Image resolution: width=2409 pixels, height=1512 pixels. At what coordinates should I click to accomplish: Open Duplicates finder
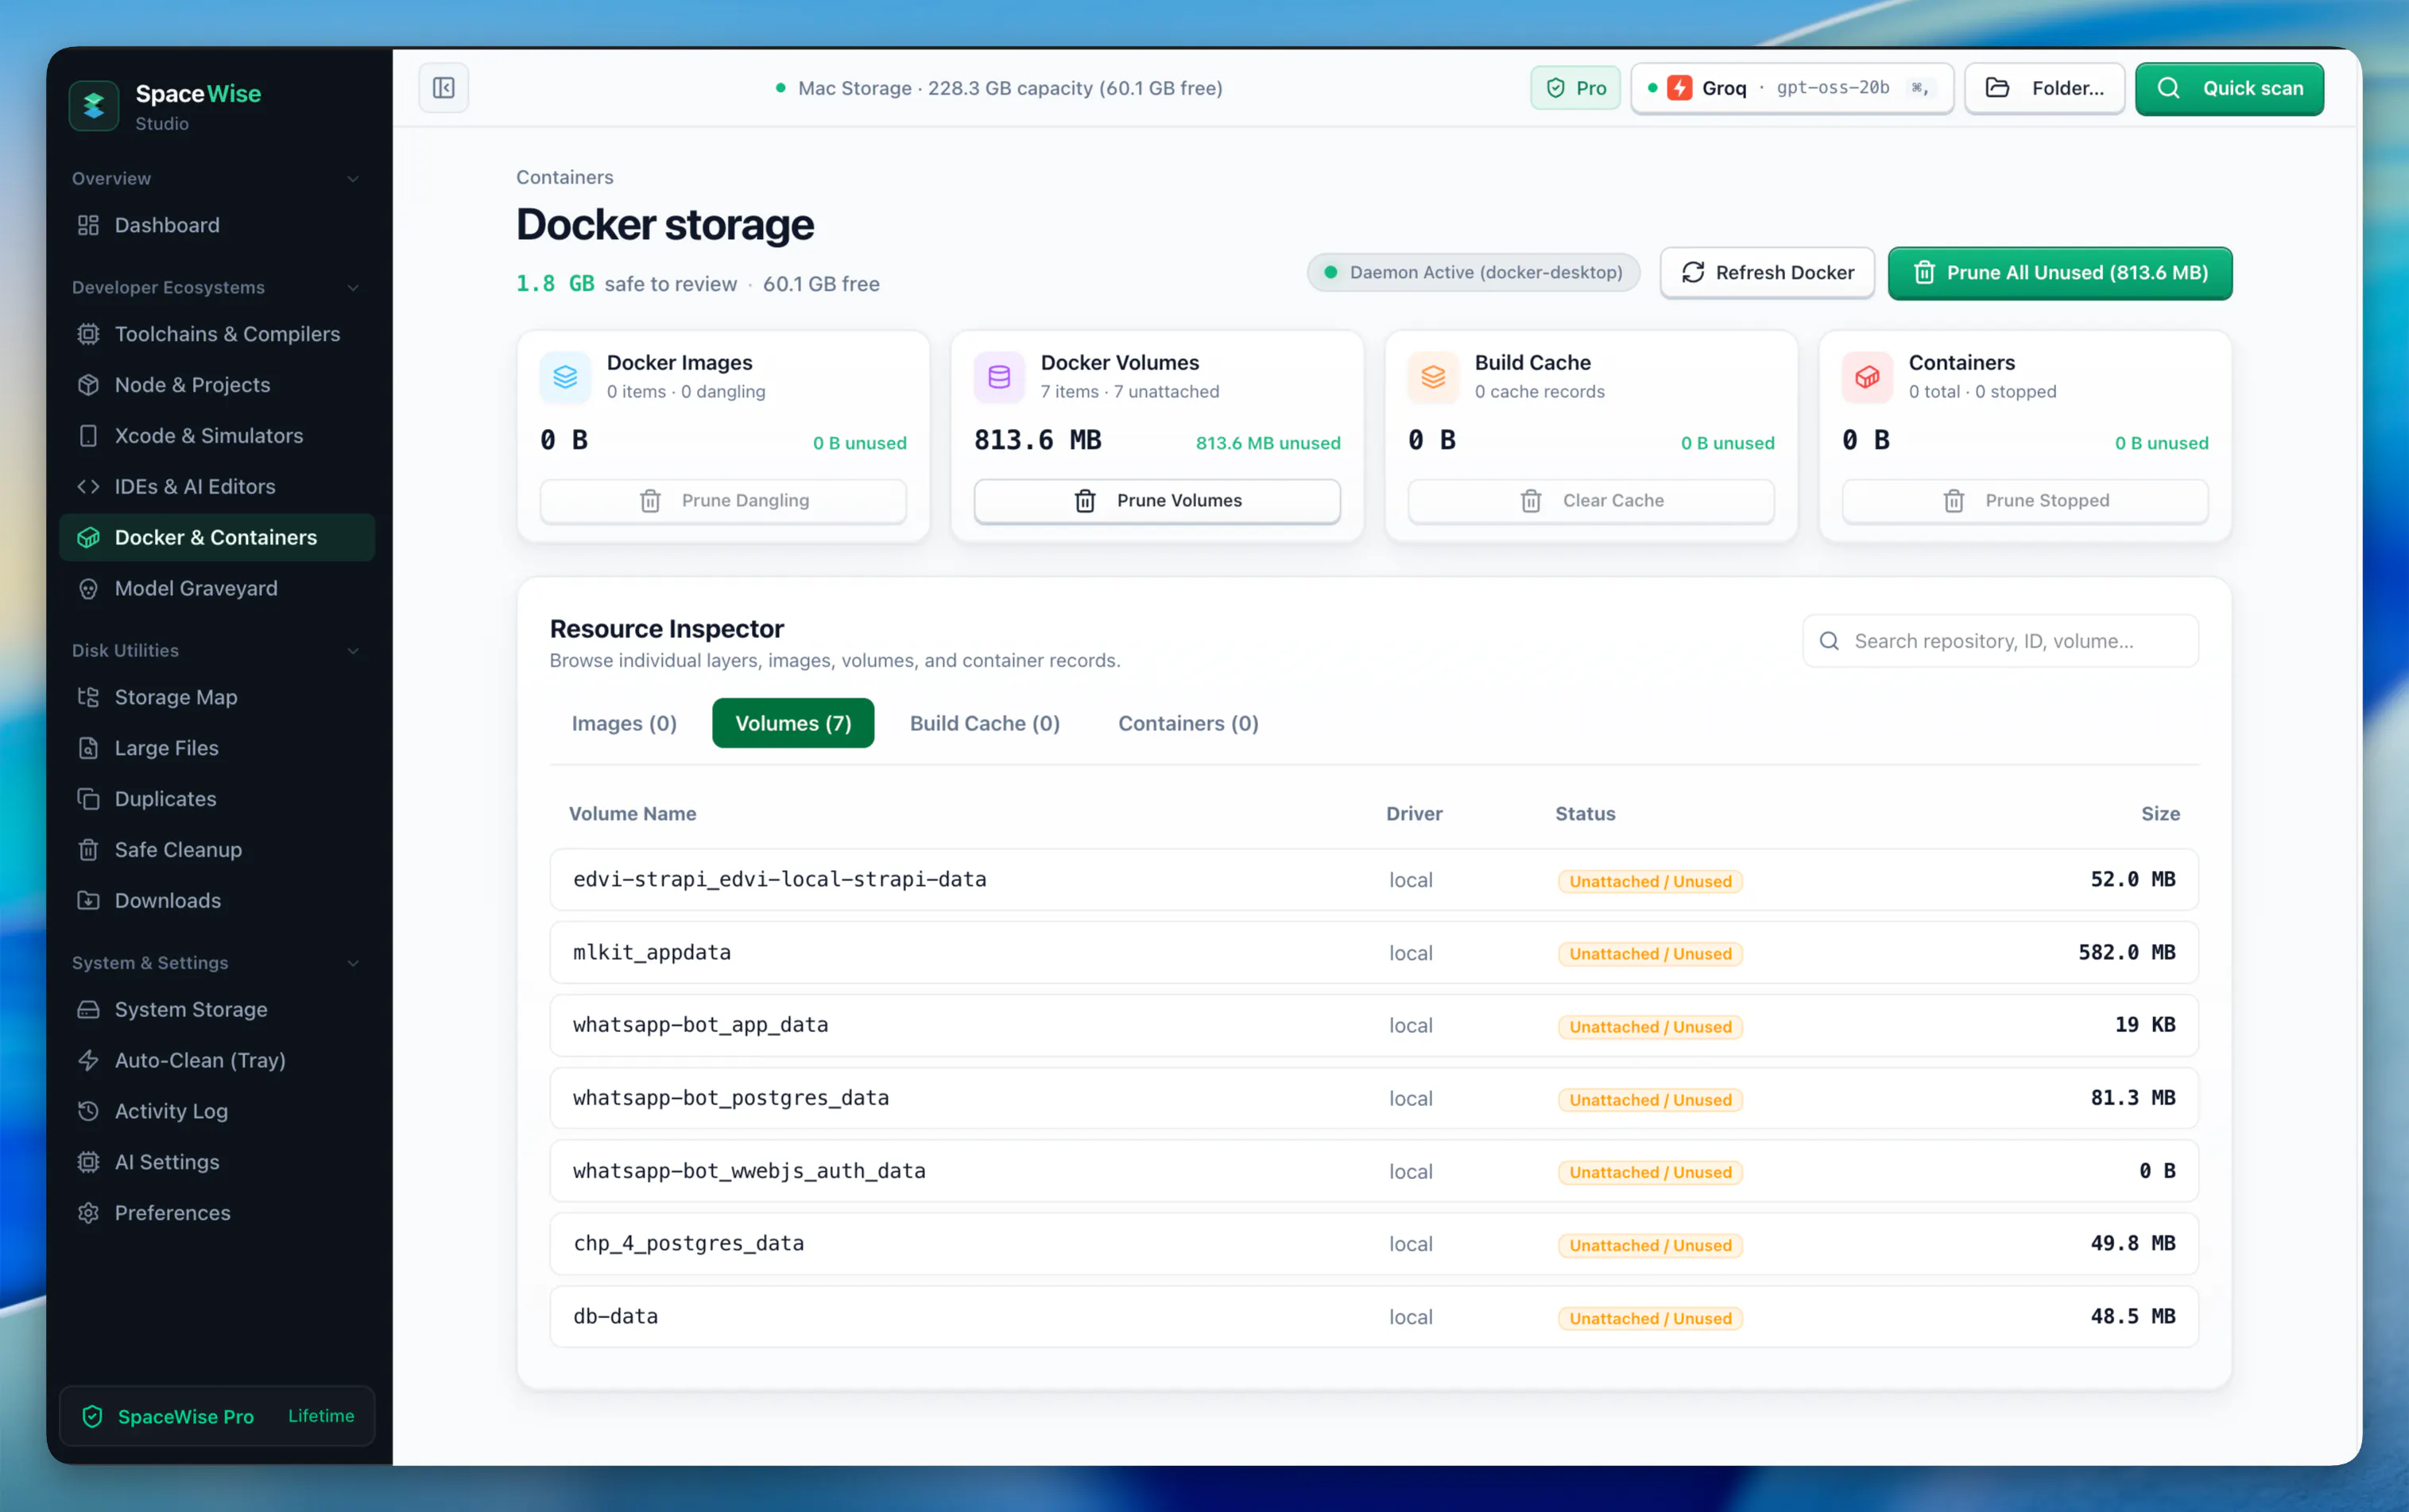pyautogui.click(x=217, y=799)
